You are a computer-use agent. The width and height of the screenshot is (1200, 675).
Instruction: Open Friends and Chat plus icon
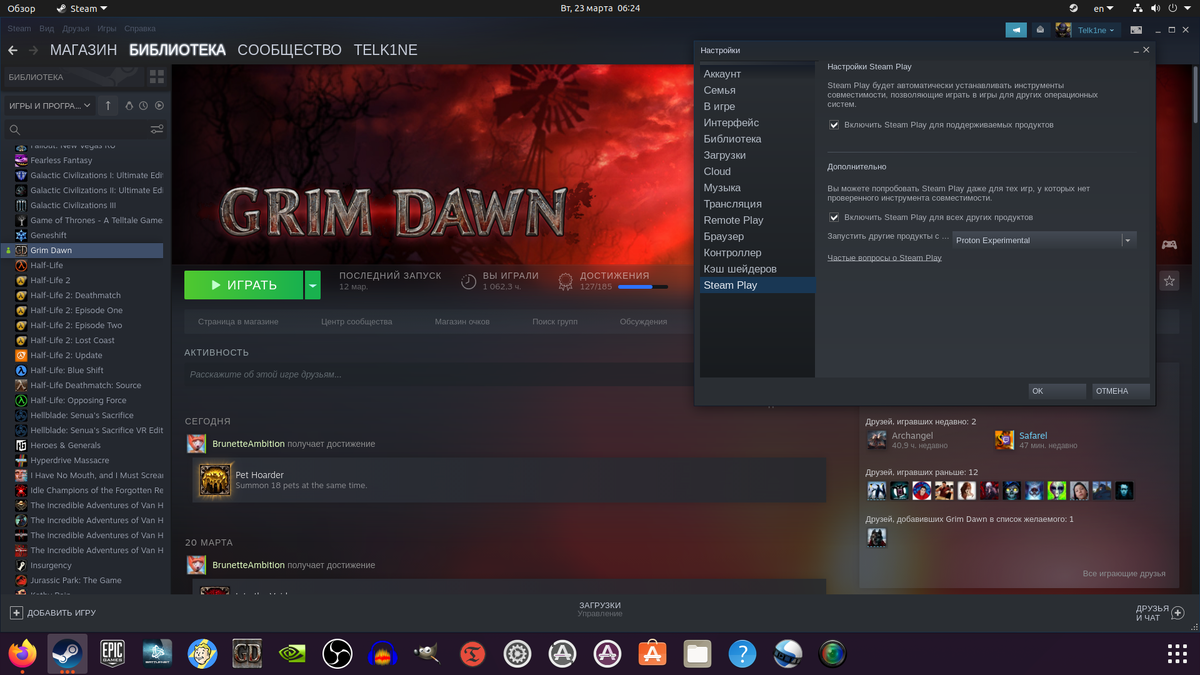tap(1179, 612)
